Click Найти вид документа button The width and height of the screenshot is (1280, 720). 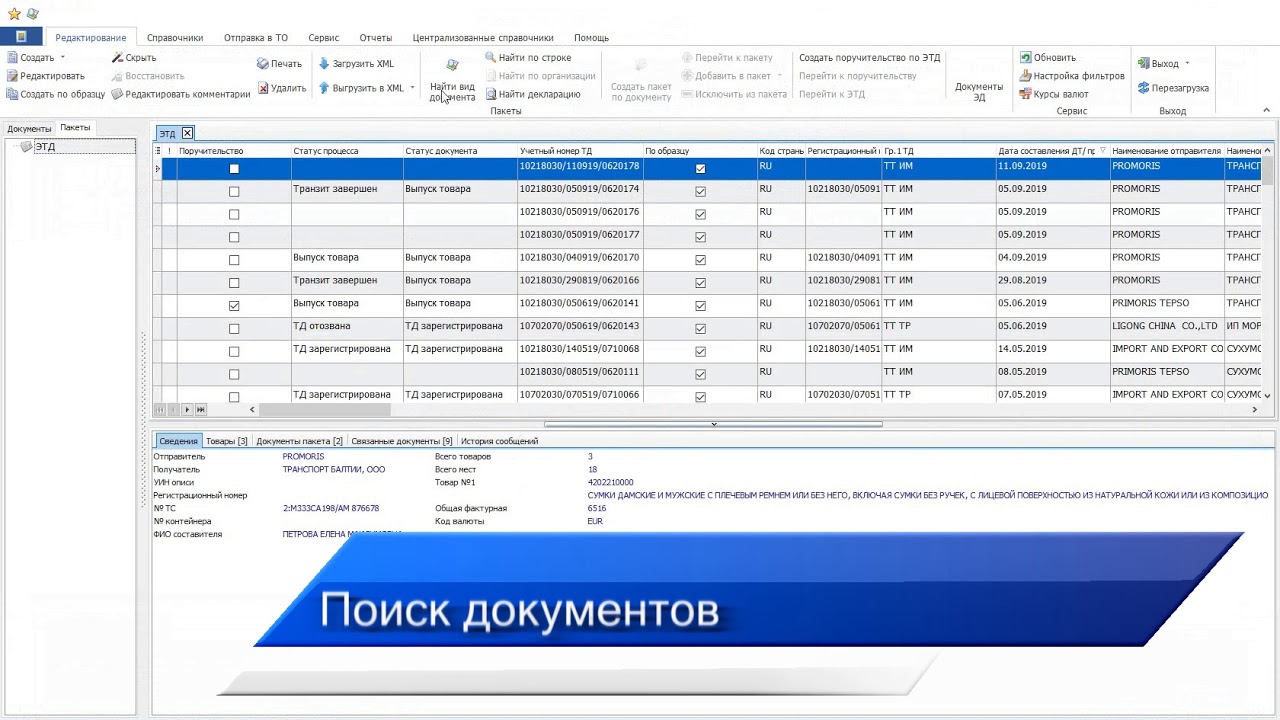pos(452,80)
